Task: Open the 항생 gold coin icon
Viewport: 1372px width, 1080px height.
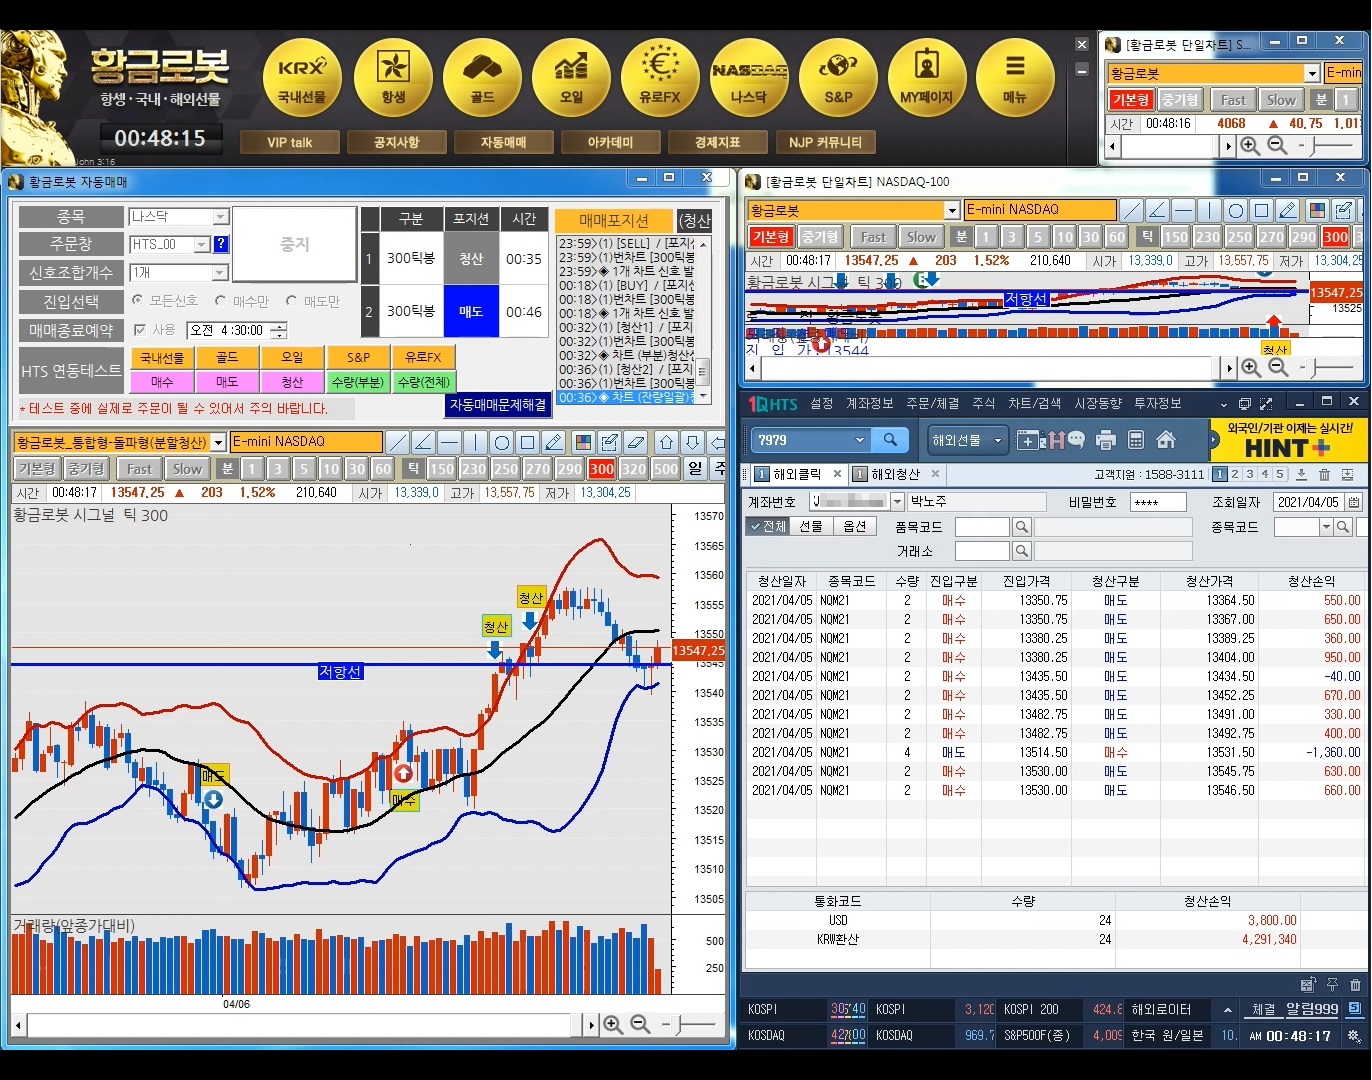Action: click(393, 78)
